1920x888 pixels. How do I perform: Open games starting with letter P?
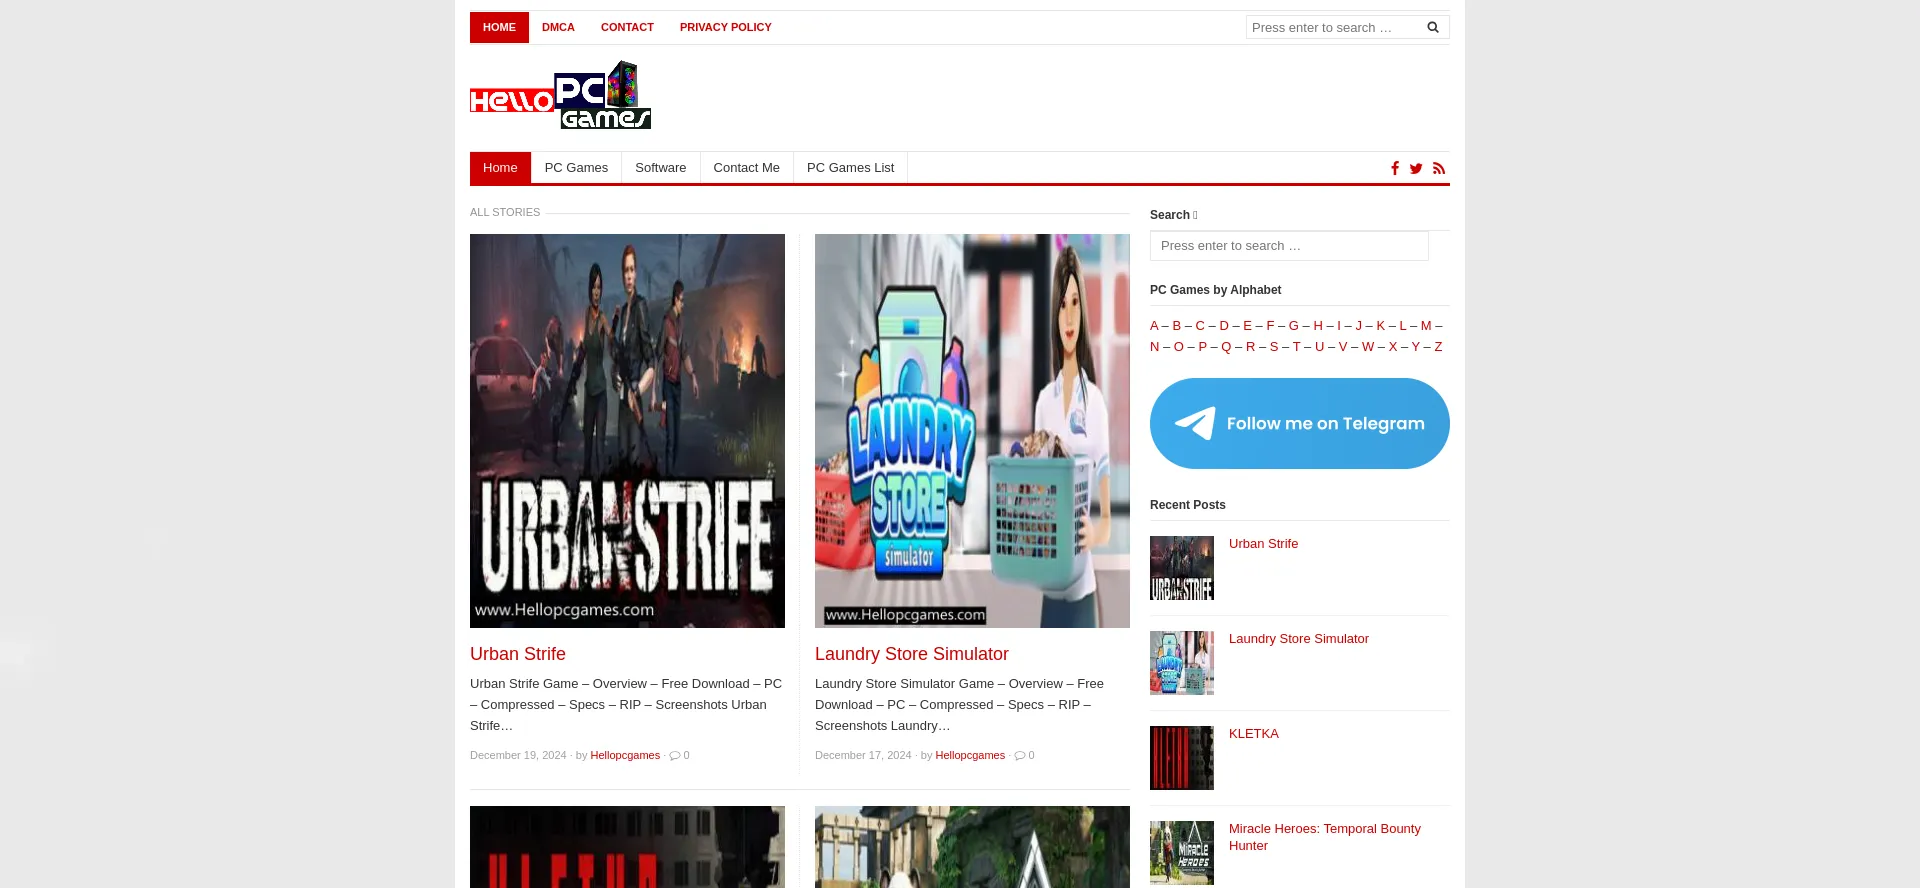click(x=1203, y=347)
